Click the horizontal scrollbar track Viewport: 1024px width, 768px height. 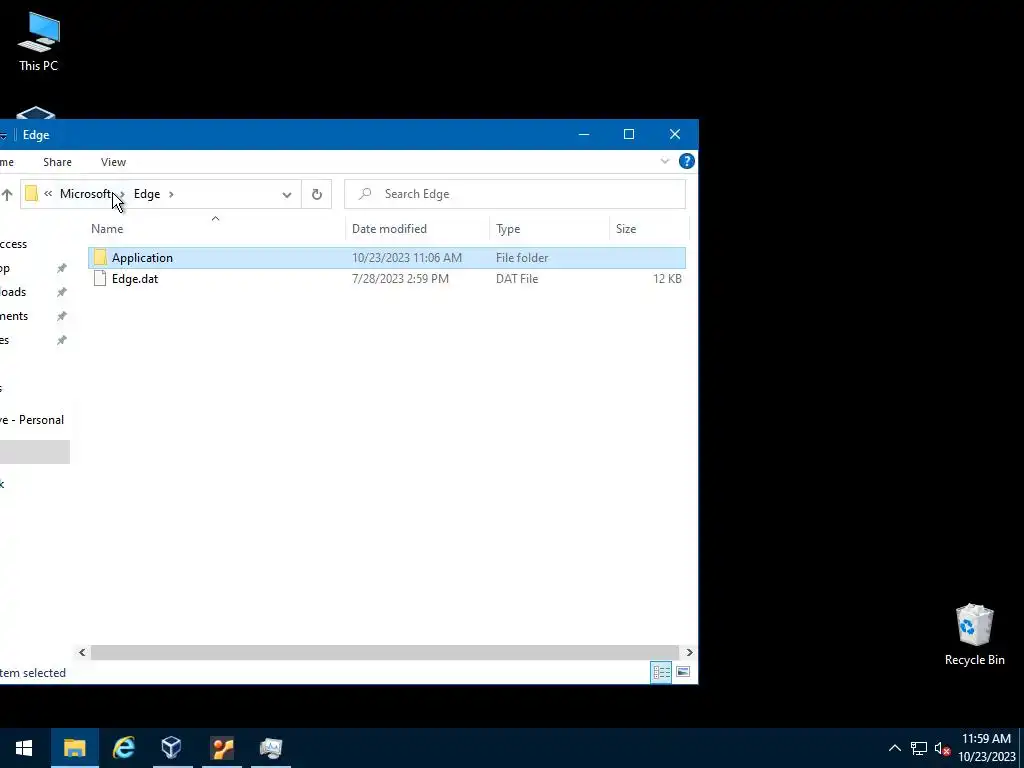[x=385, y=652]
